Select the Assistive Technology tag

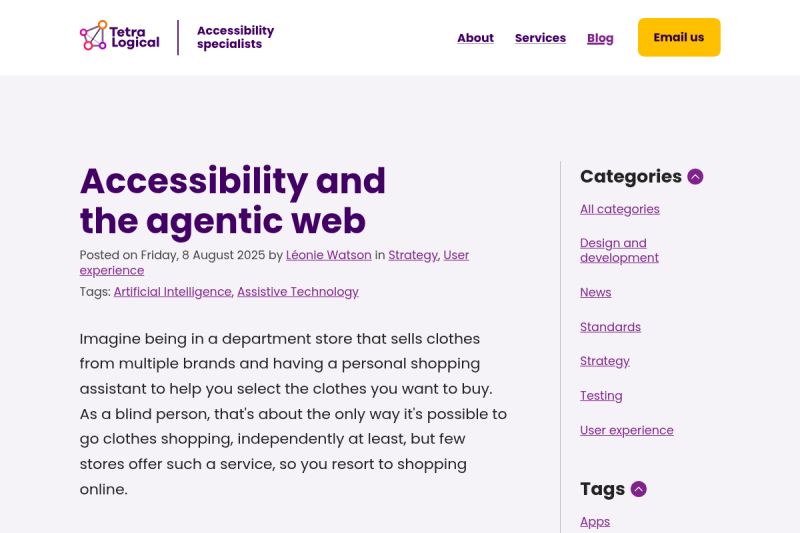click(297, 292)
